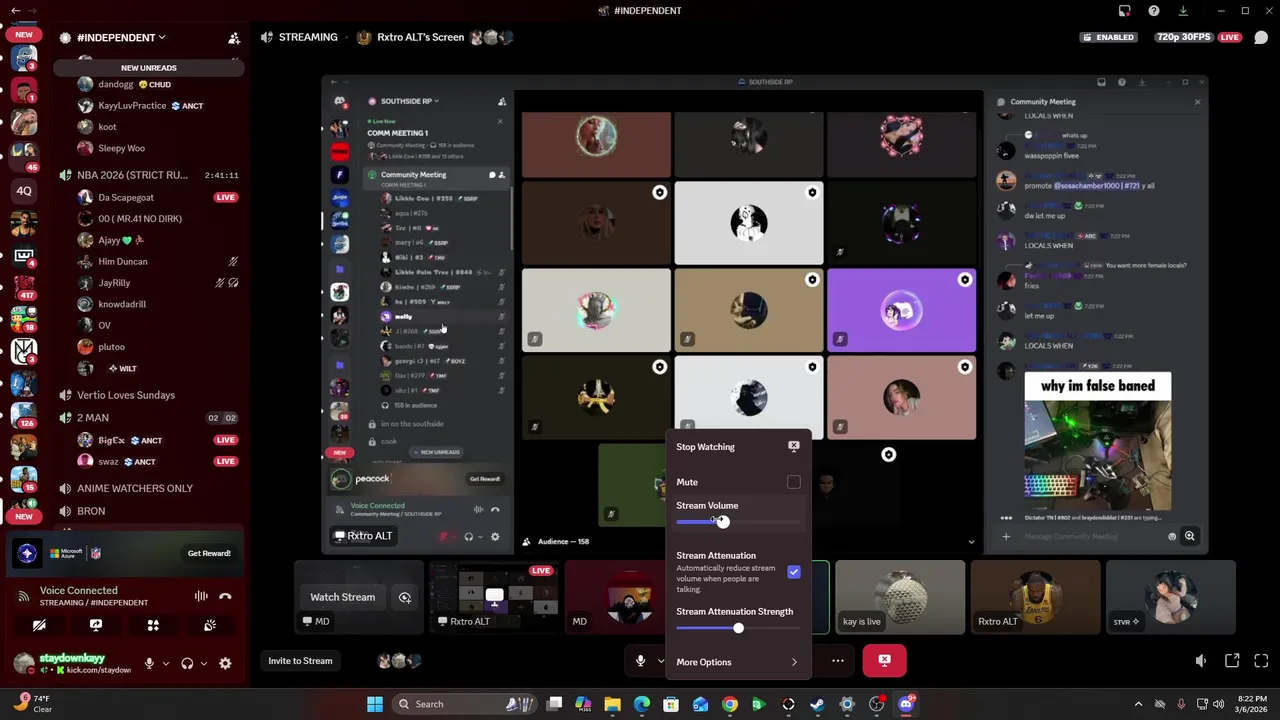Expand input device options next to microphone

[x=166, y=663]
